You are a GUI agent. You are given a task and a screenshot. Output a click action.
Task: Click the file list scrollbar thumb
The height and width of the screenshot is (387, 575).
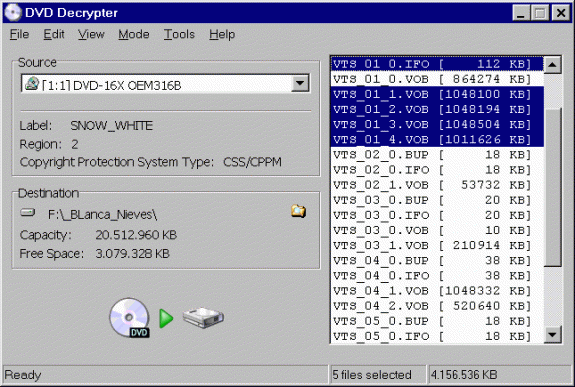553,187
